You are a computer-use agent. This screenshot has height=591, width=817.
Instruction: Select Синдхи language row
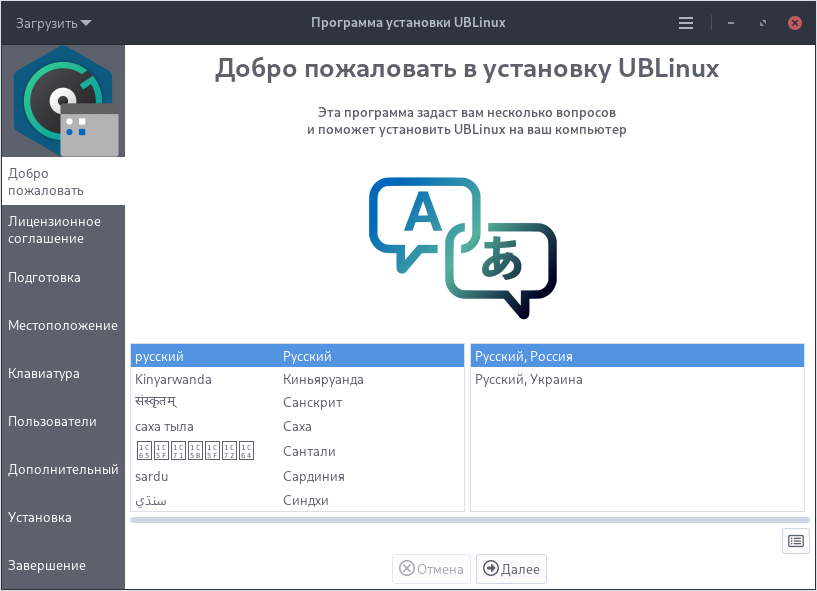coord(297,500)
